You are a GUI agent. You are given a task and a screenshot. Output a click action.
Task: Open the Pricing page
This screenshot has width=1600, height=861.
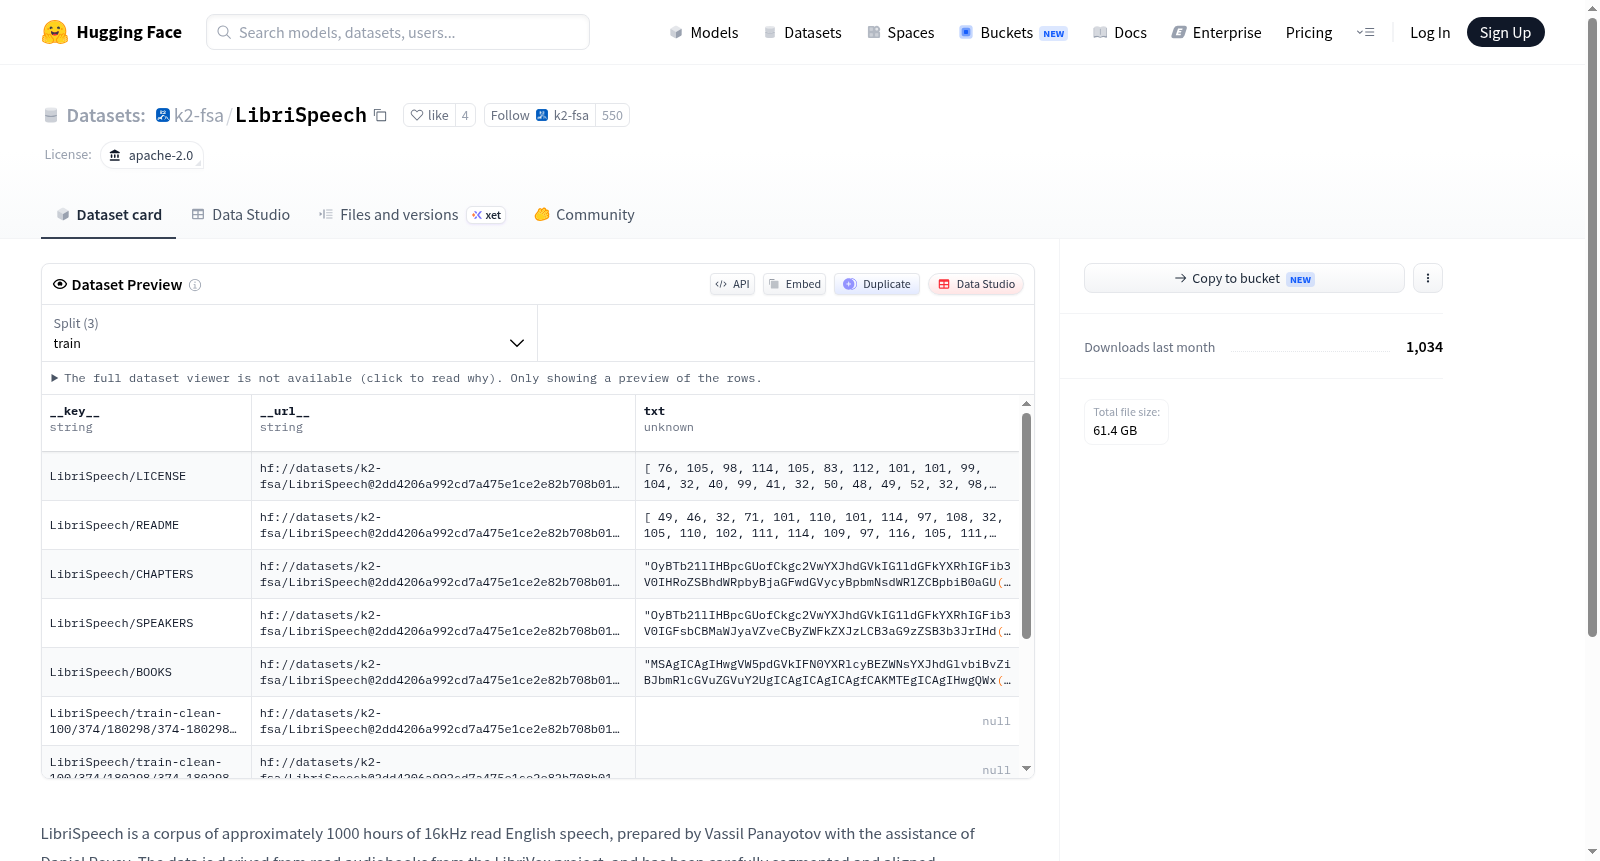[x=1309, y=32]
